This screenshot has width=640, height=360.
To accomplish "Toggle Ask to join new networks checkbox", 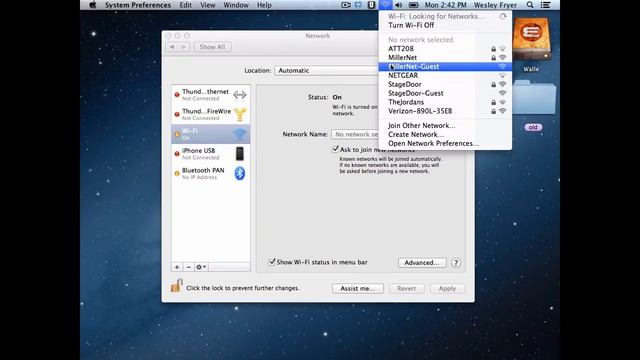I will click(x=336, y=149).
